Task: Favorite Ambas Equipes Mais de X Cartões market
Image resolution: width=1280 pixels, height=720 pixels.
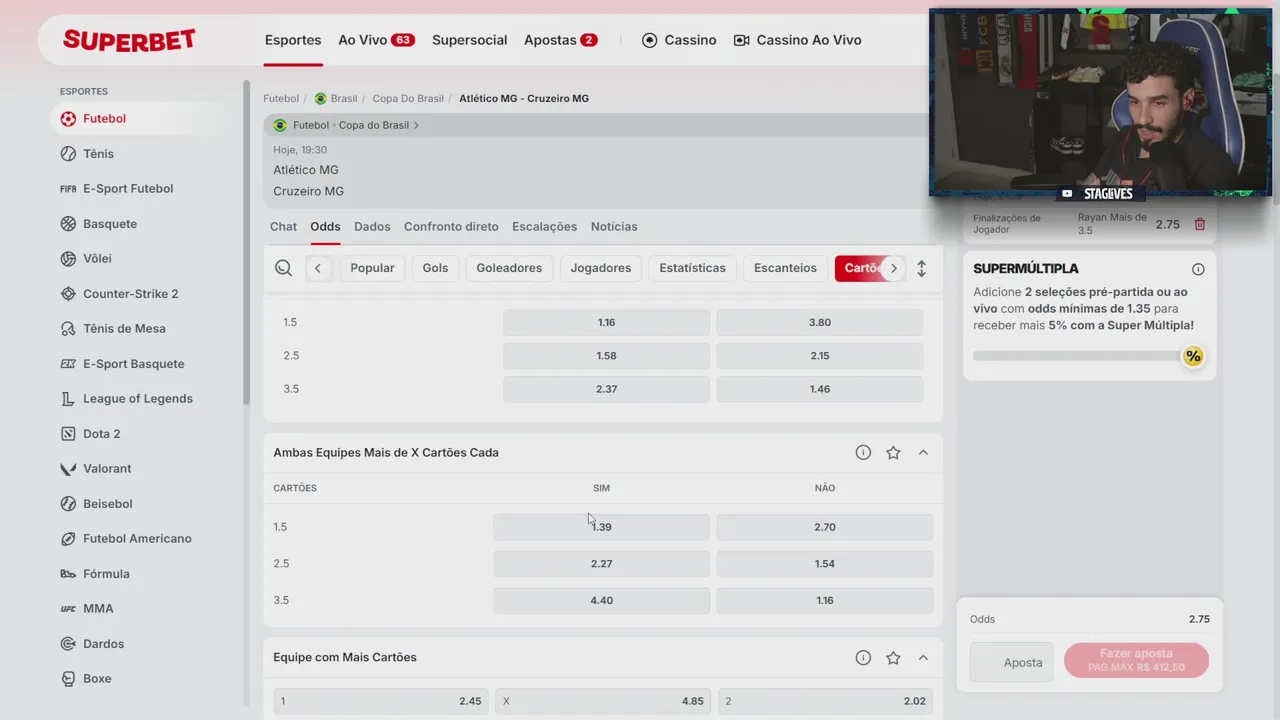Action: click(x=893, y=453)
